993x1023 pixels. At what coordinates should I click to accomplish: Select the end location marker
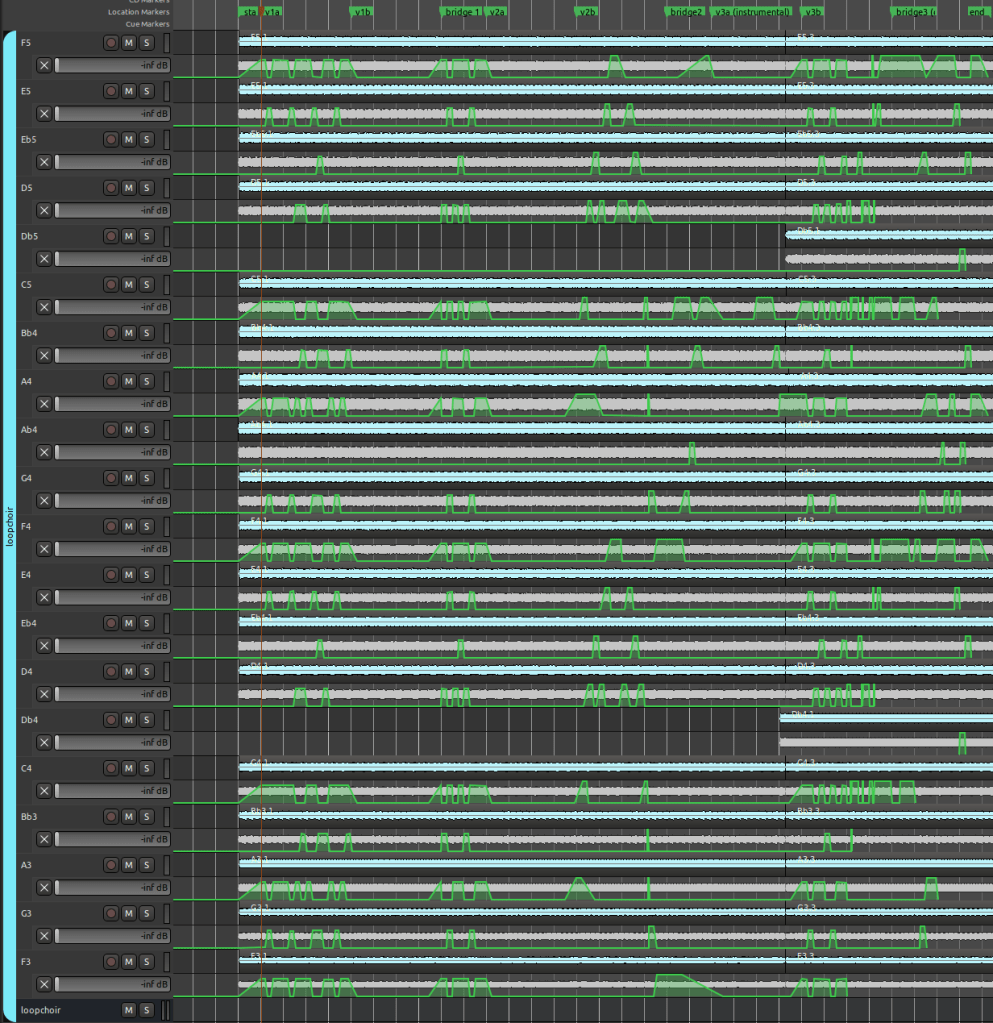(x=976, y=12)
